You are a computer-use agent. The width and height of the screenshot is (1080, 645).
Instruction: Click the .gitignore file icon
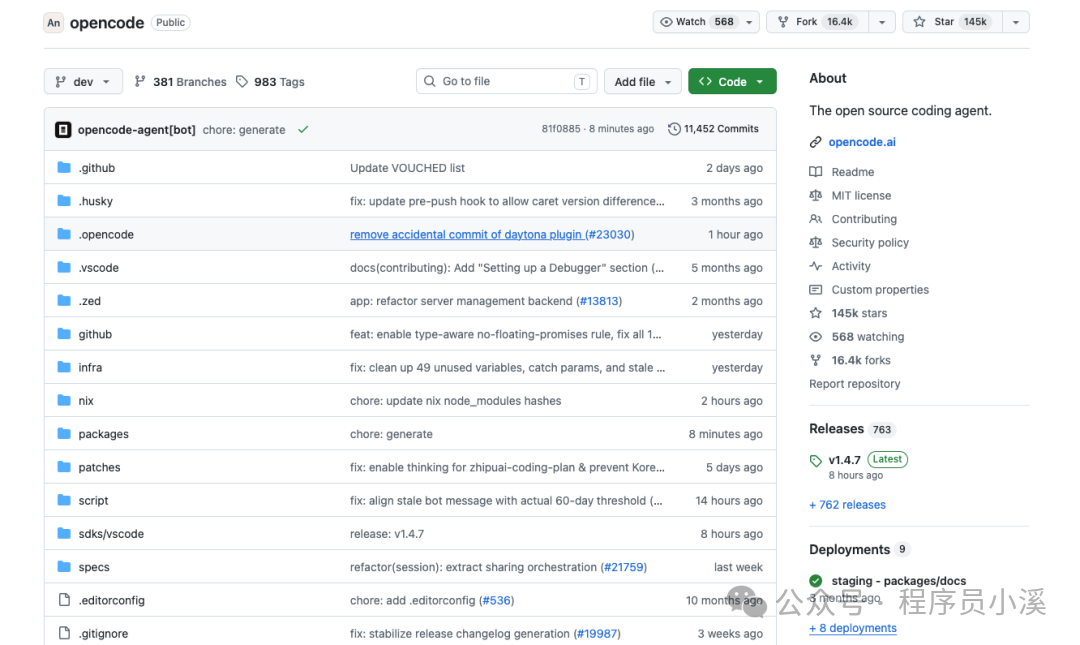(64, 633)
